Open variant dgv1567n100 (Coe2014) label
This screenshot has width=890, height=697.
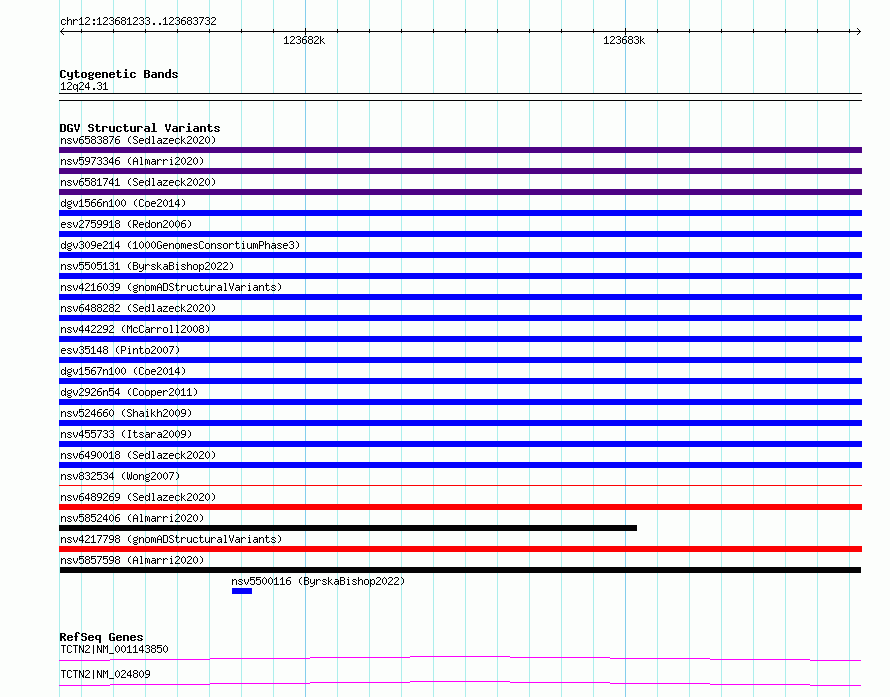coord(123,371)
